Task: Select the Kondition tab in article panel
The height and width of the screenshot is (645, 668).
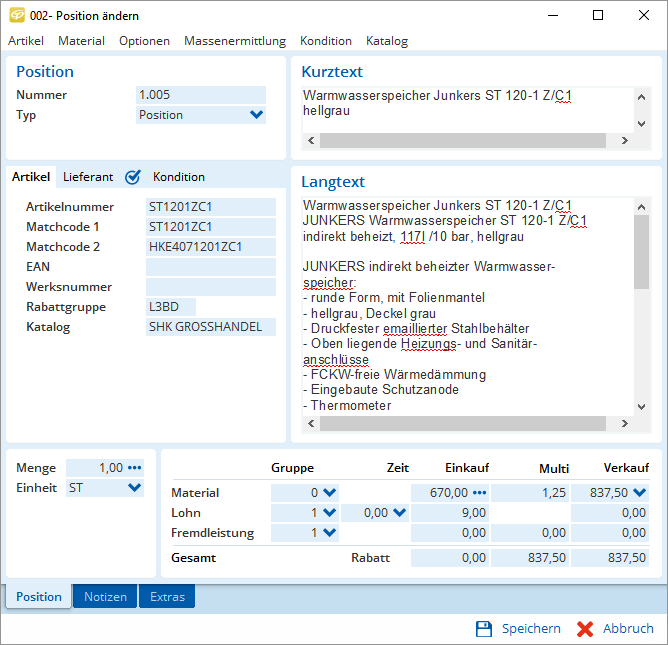Action: point(178,177)
